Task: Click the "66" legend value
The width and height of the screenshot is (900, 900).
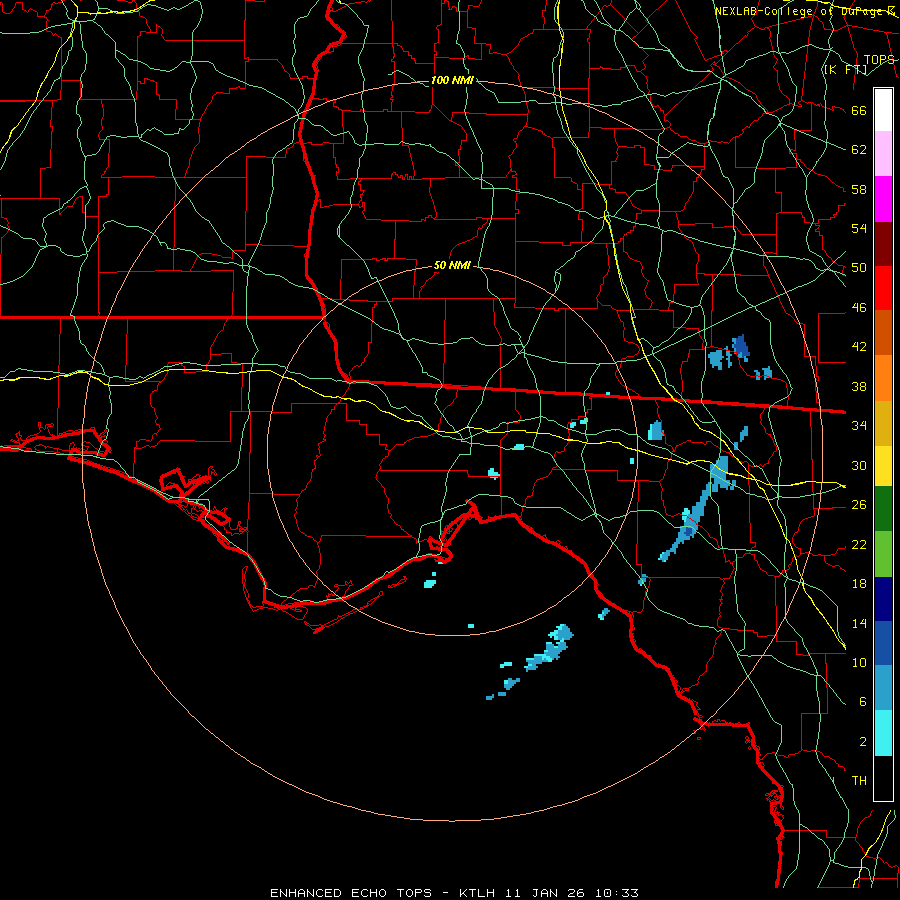Action: (x=859, y=111)
